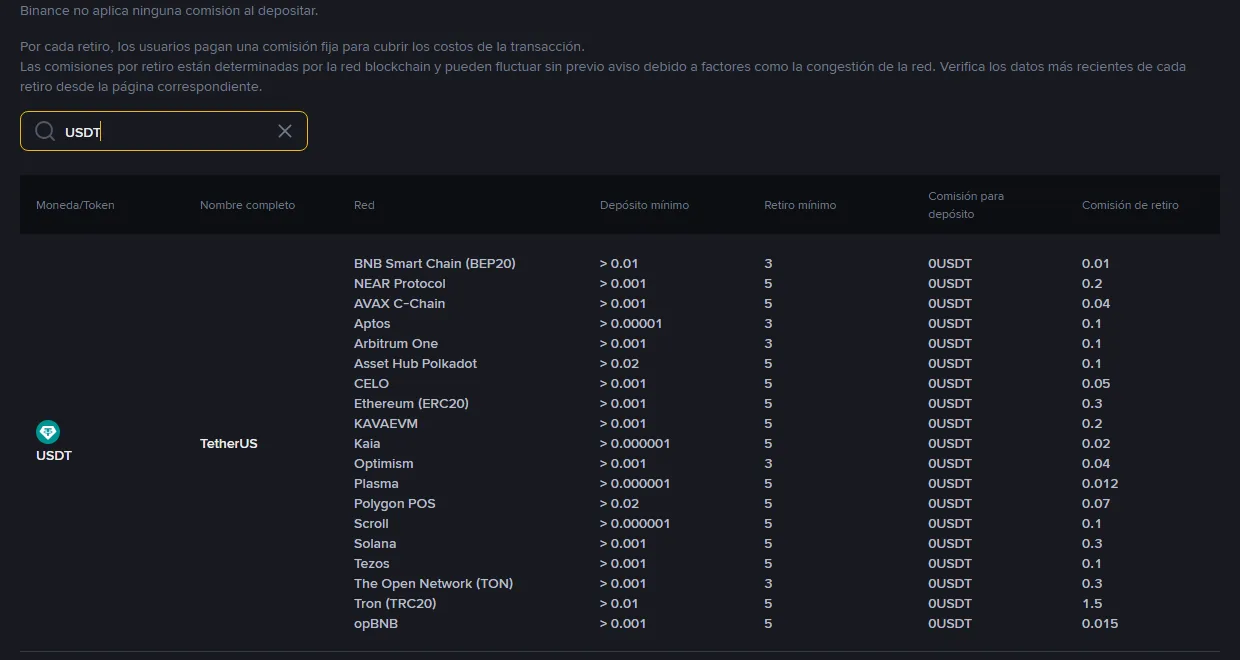1240x660 pixels.
Task: Select the Optimism network row
Action: pos(384,464)
